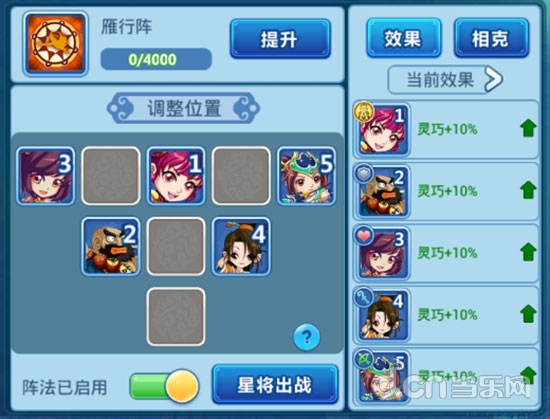The image size is (550, 419).
Task: Expand the 当前效果 chevron arrow
Action: [494, 80]
